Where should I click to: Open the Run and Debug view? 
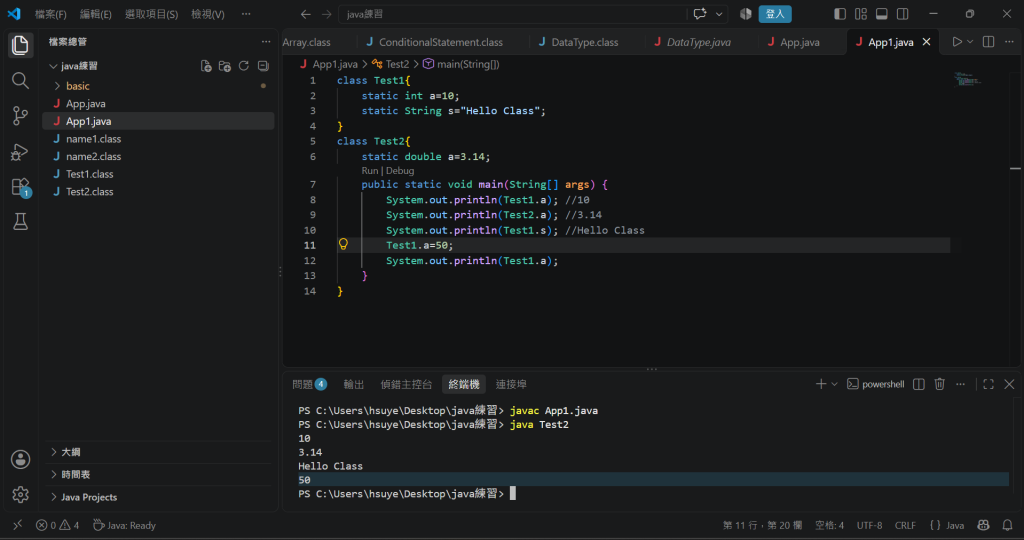click(x=20, y=151)
